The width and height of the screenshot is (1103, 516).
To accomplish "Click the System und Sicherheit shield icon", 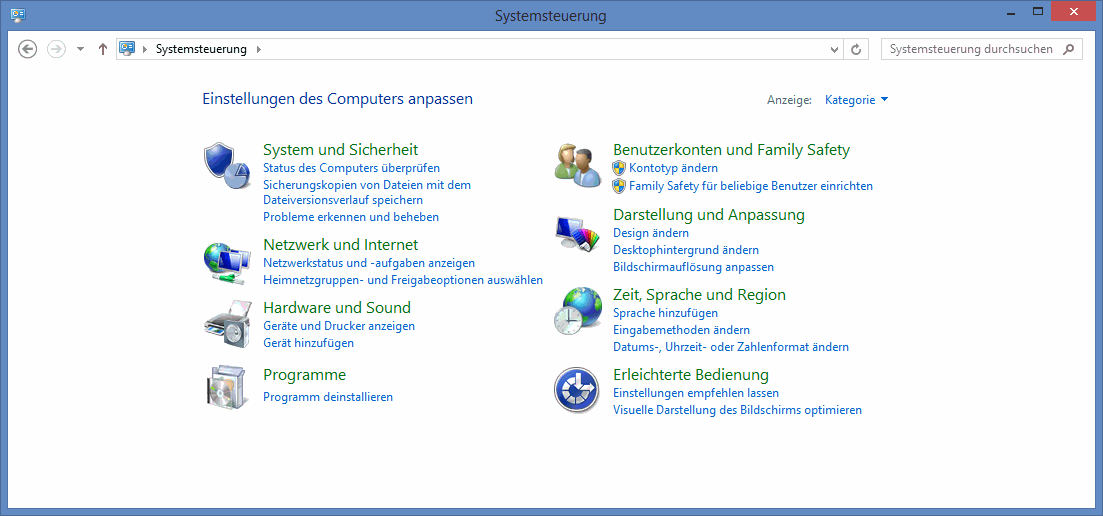I will click(227, 165).
